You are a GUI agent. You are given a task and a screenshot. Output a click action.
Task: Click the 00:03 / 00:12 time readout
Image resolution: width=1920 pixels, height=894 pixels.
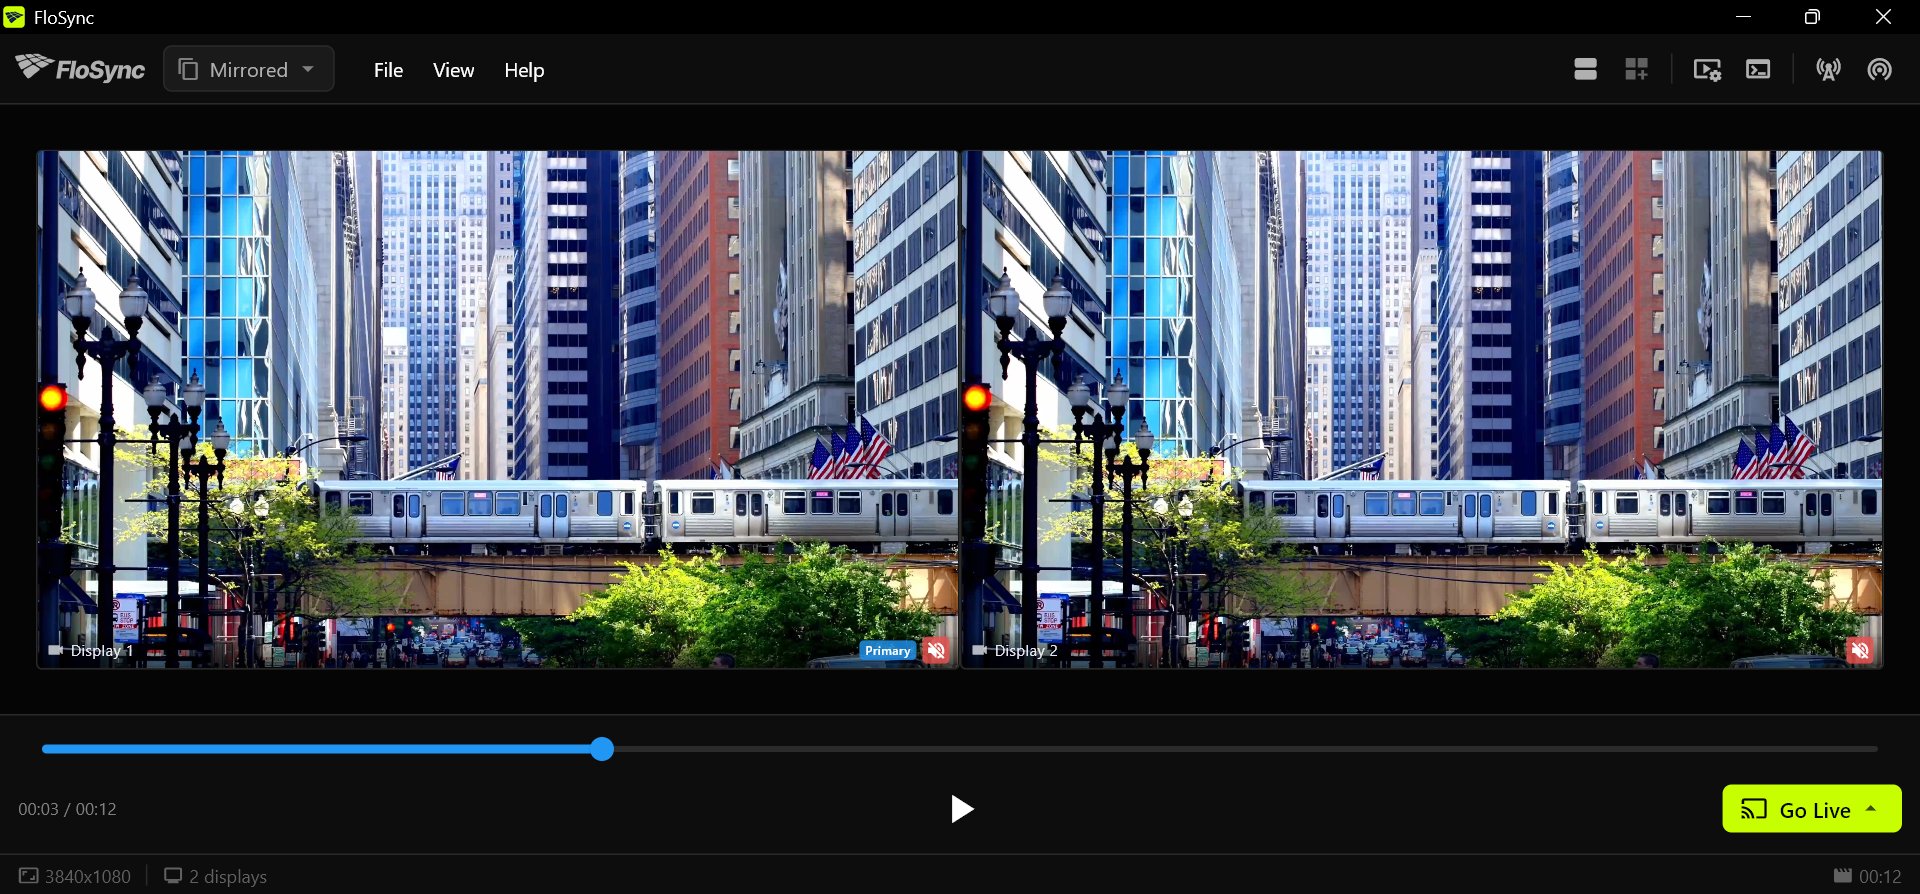tap(67, 809)
